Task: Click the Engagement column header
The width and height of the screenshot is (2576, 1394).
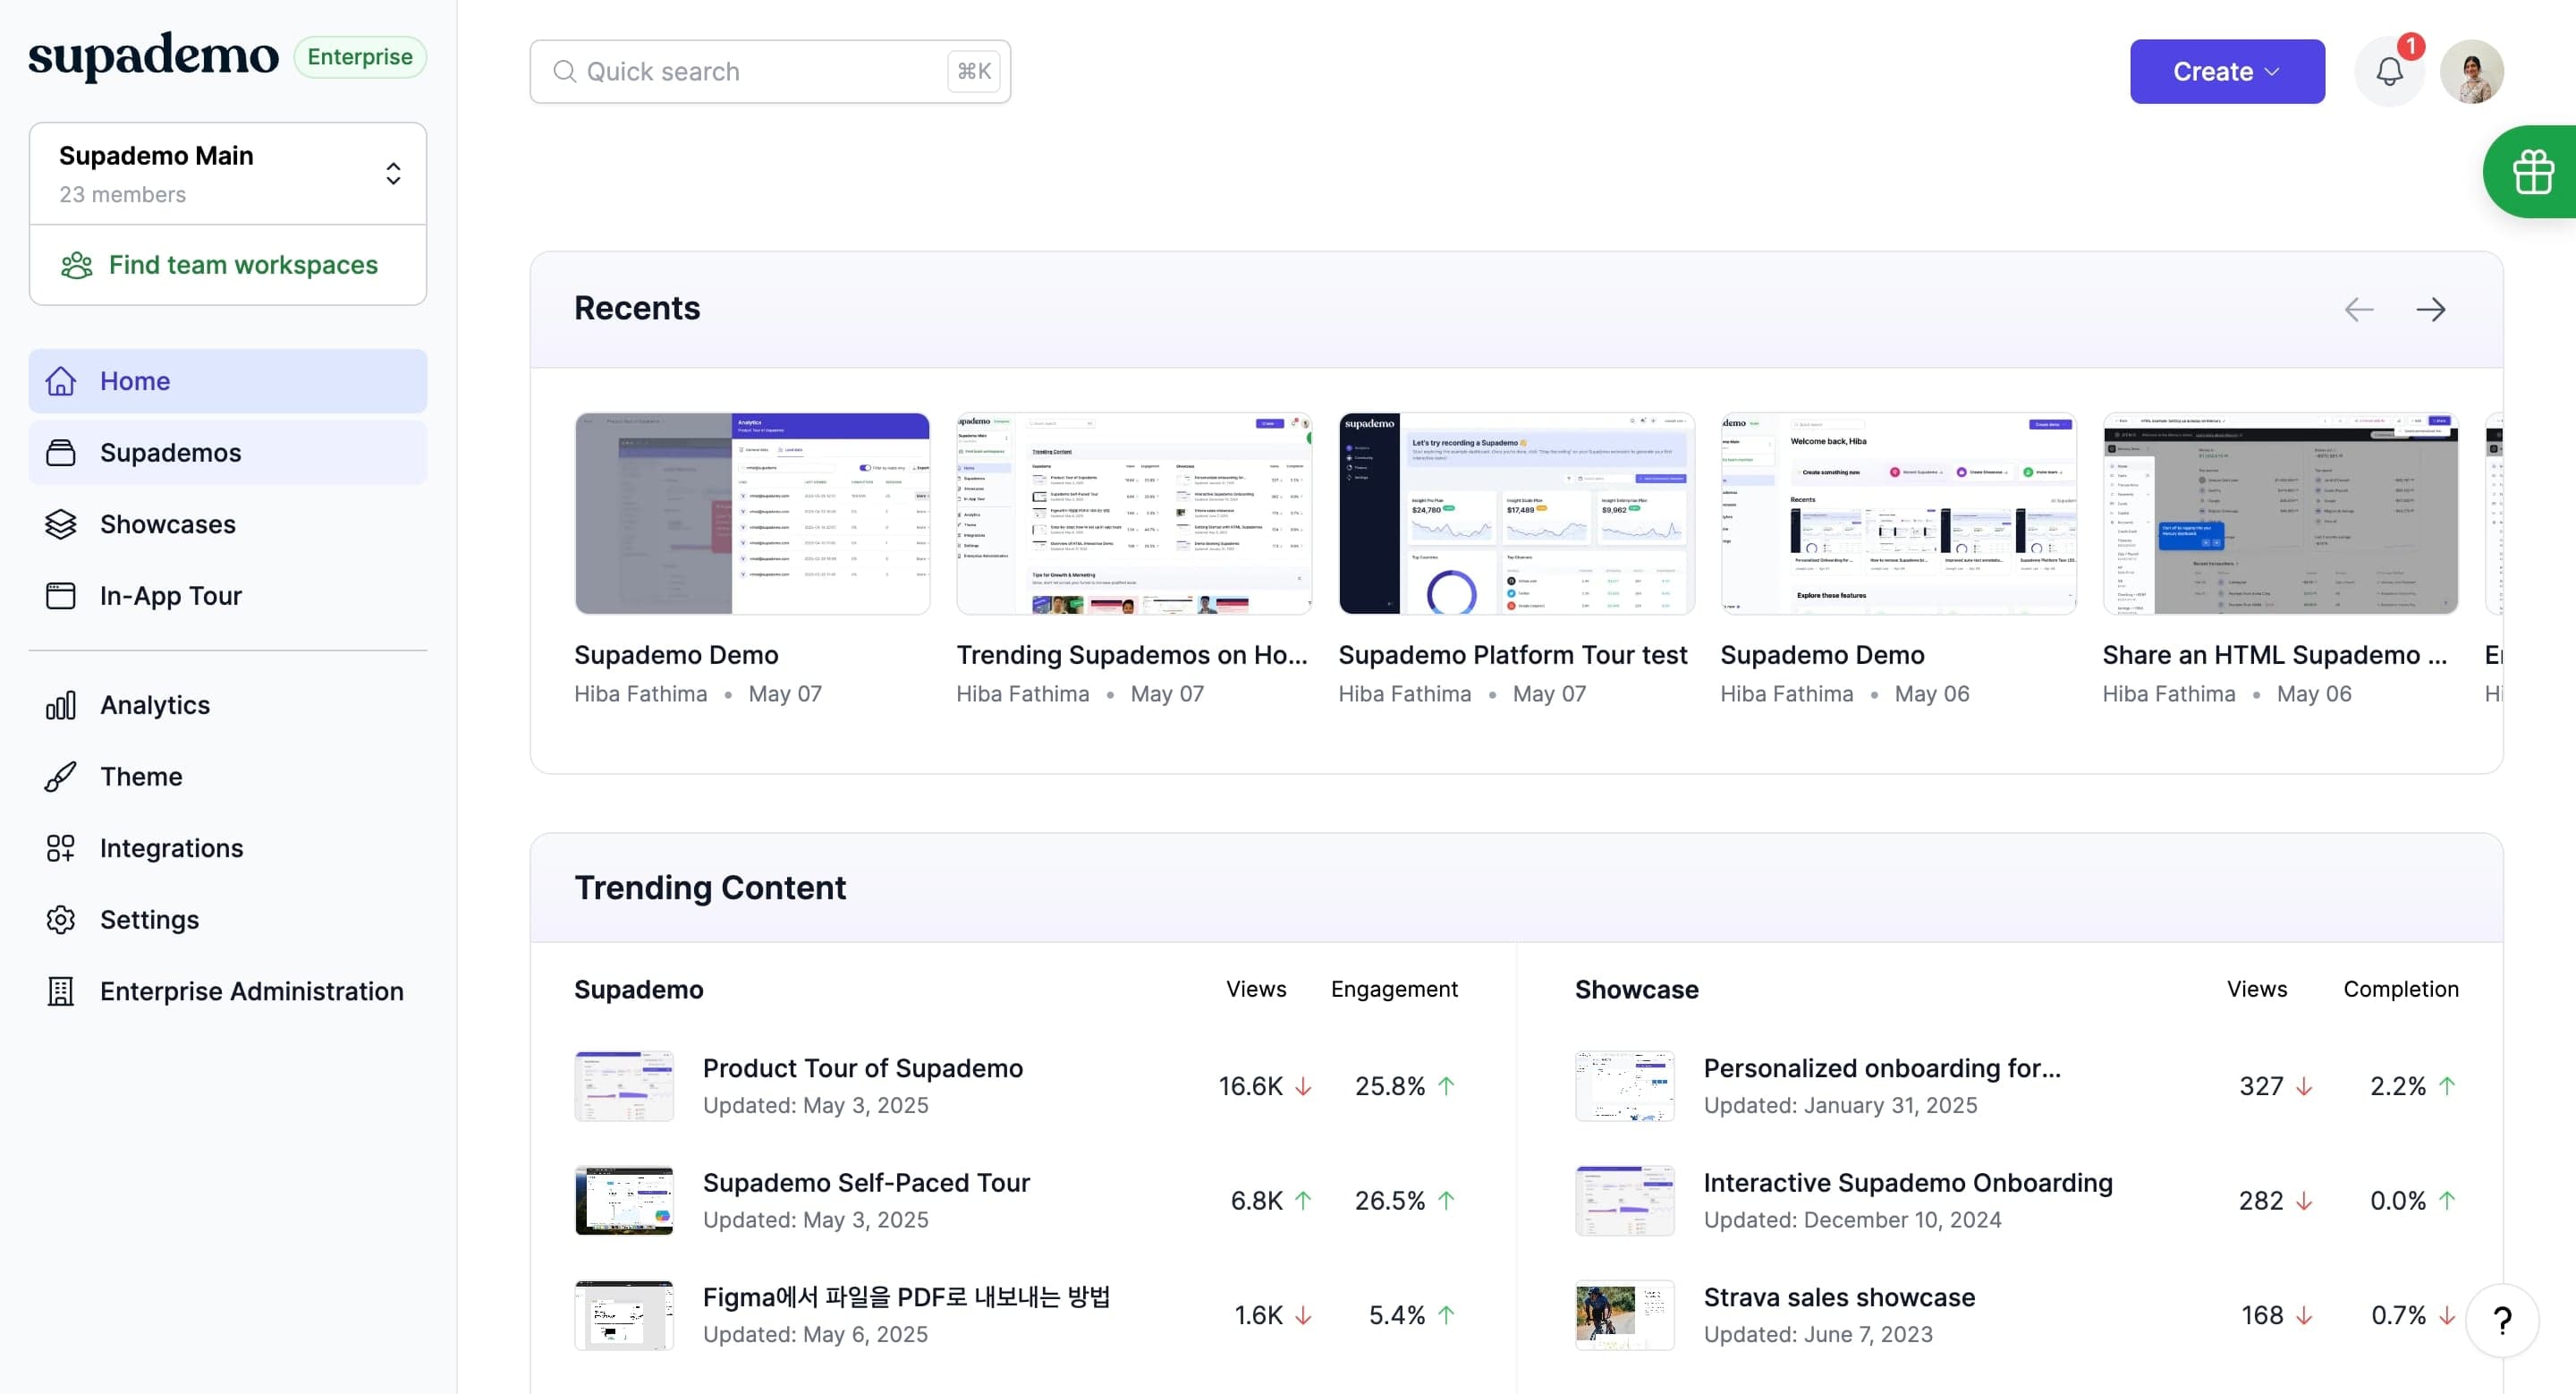Action: [1394, 989]
